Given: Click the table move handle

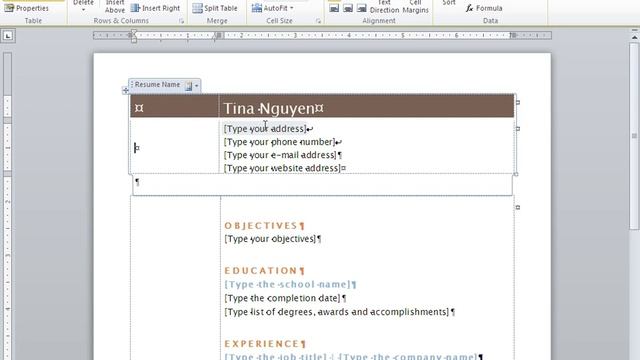Looking at the screenshot, I should pyautogui.click(x=125, y=90).
